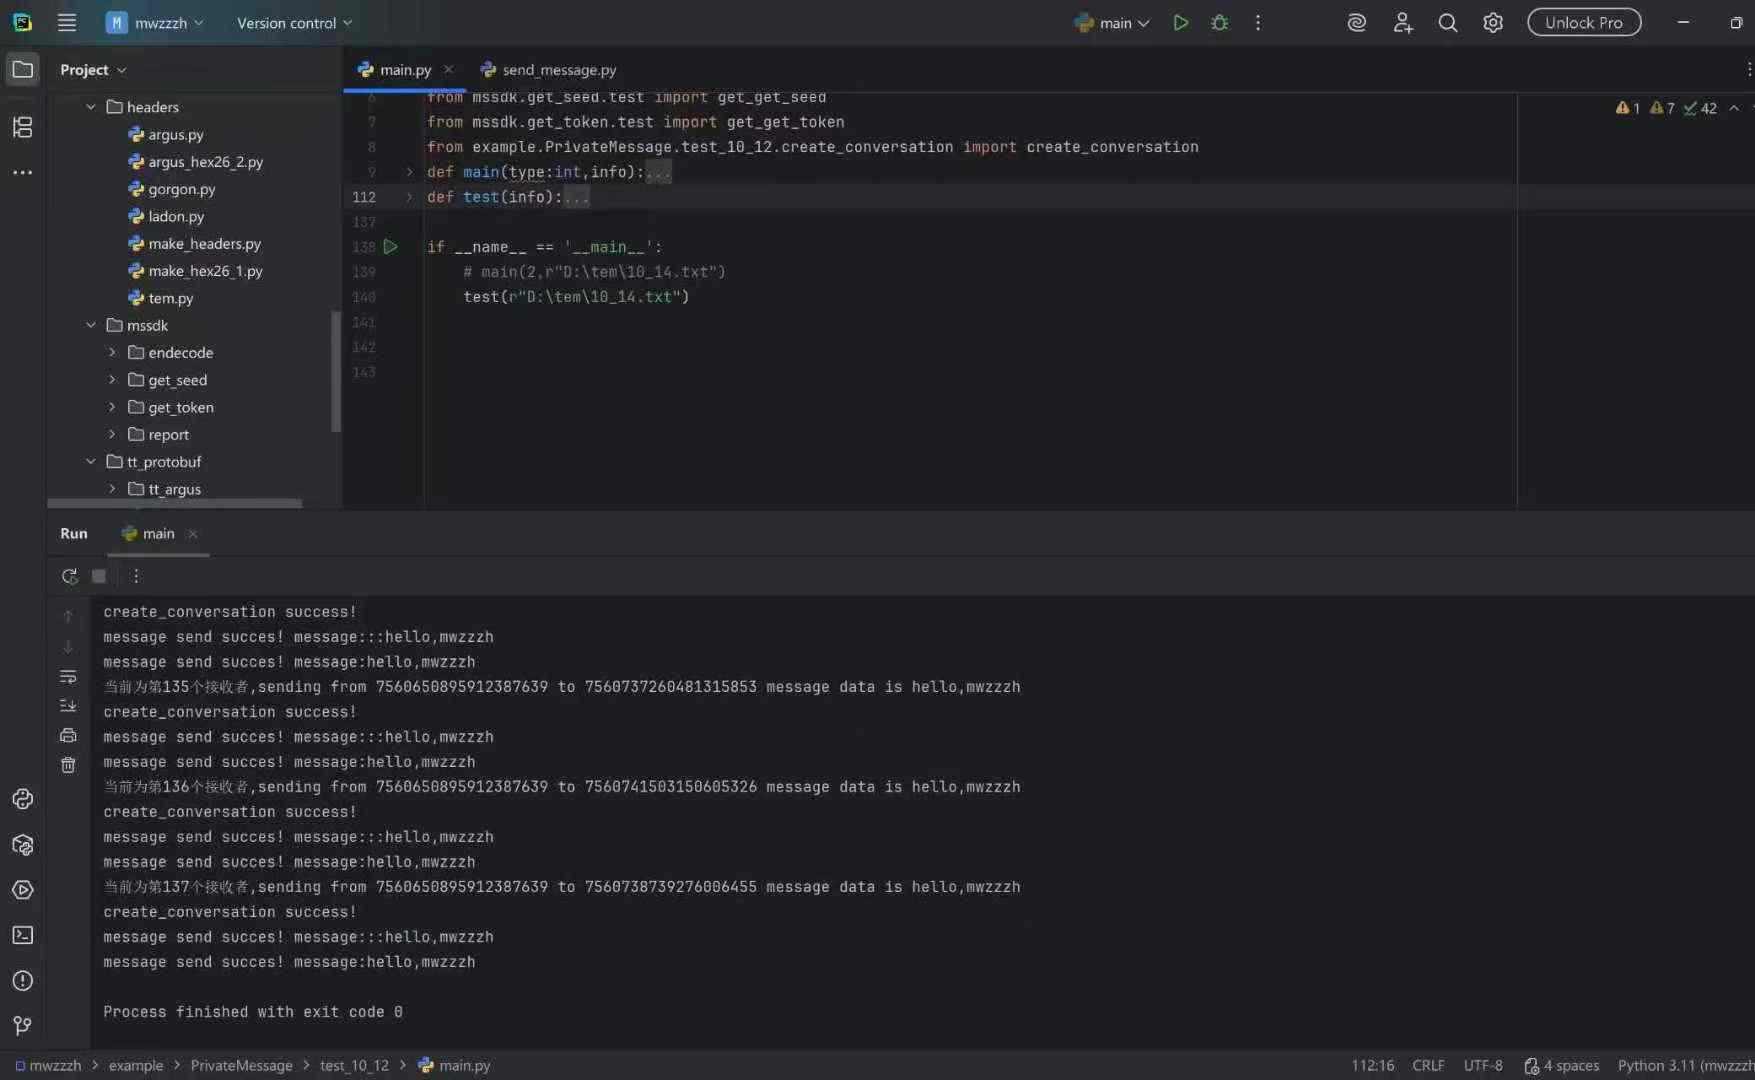Click project tree horizontal scrollbar
Viewport: 1755px width, 1080px height.
click(x=175, y=503)
